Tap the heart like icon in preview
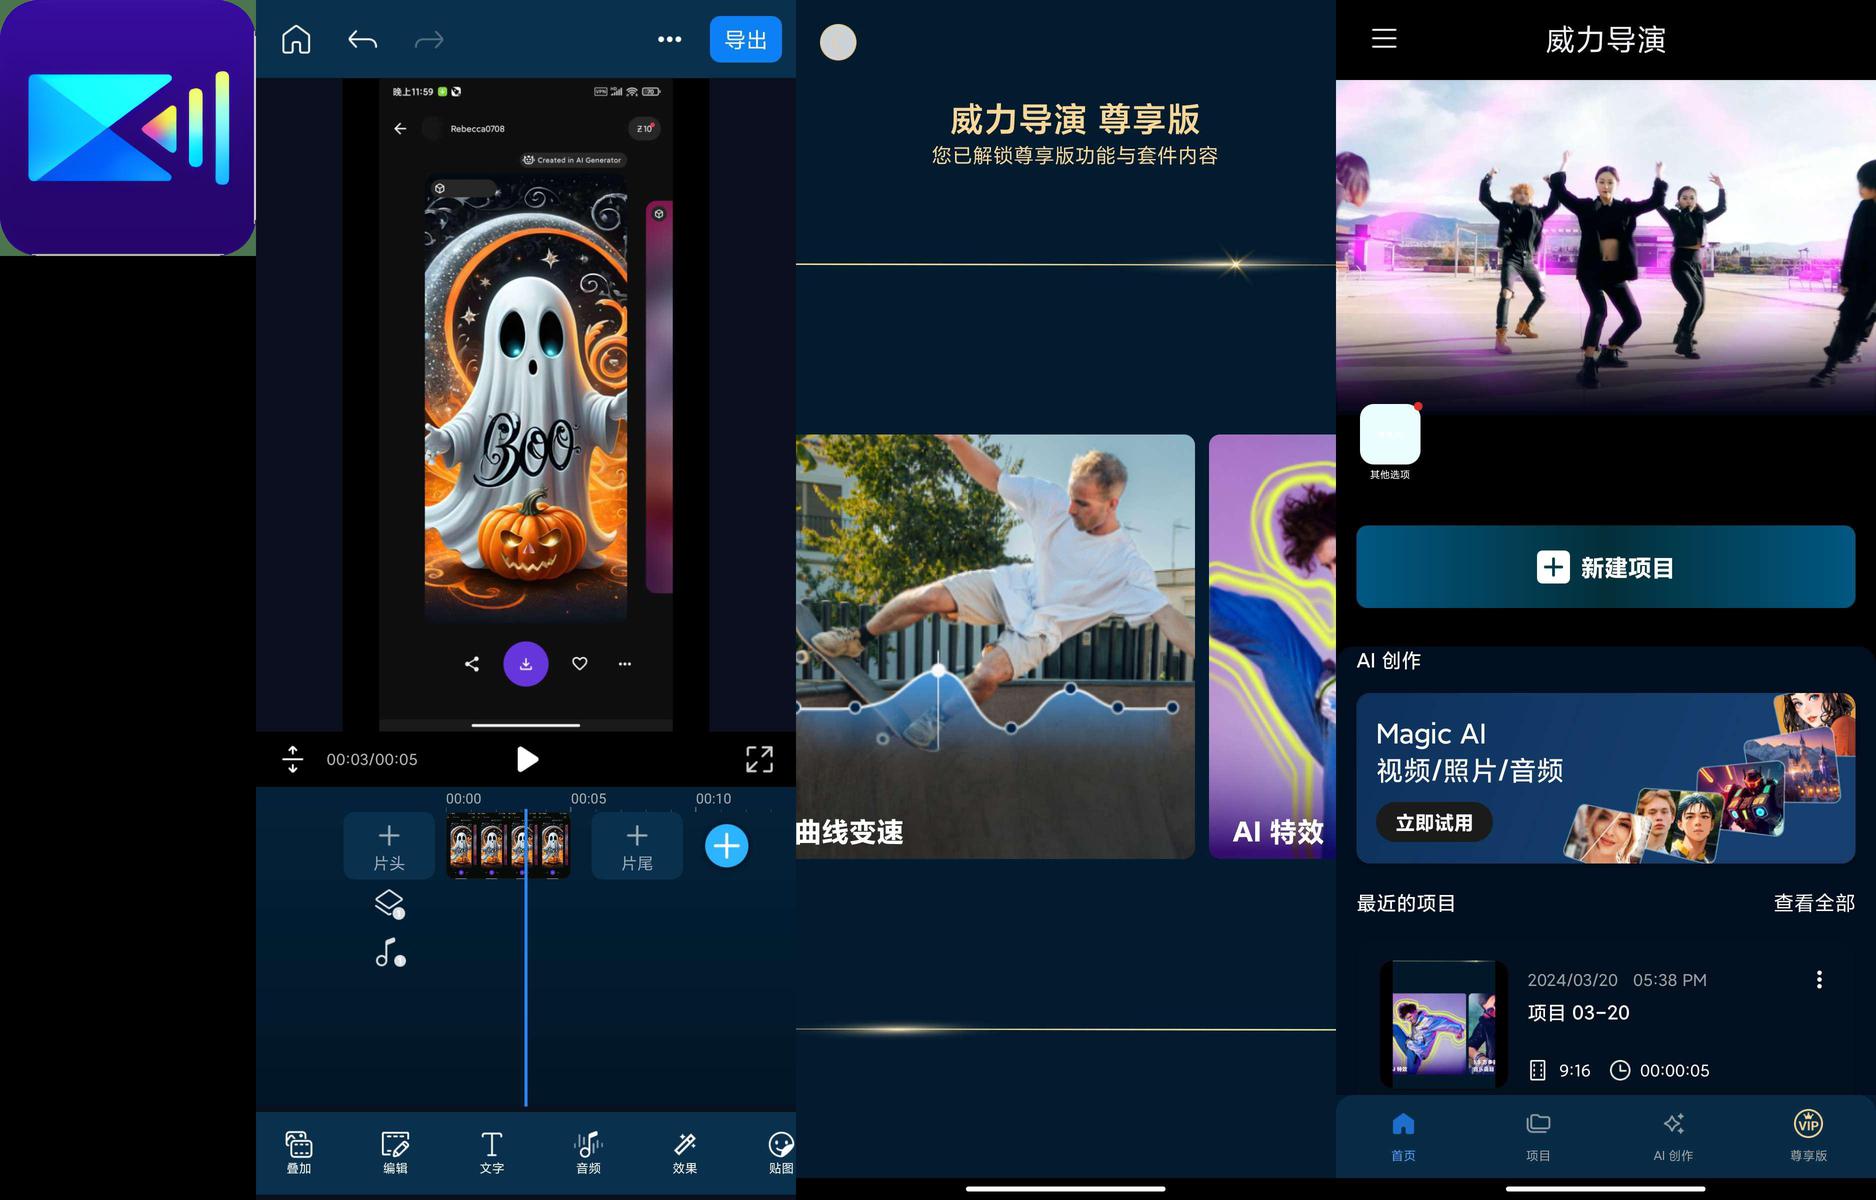The height and width of the screenshot is (1200, 1876). (579, 664)
